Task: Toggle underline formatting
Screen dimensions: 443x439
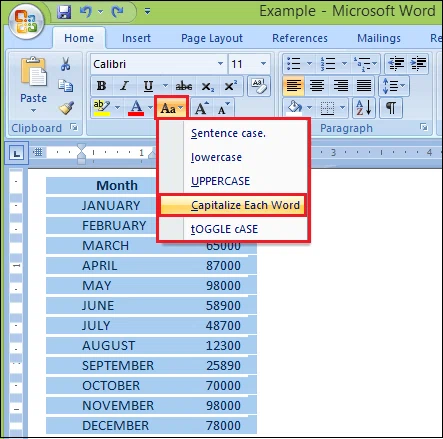Action: pos(148,86)
